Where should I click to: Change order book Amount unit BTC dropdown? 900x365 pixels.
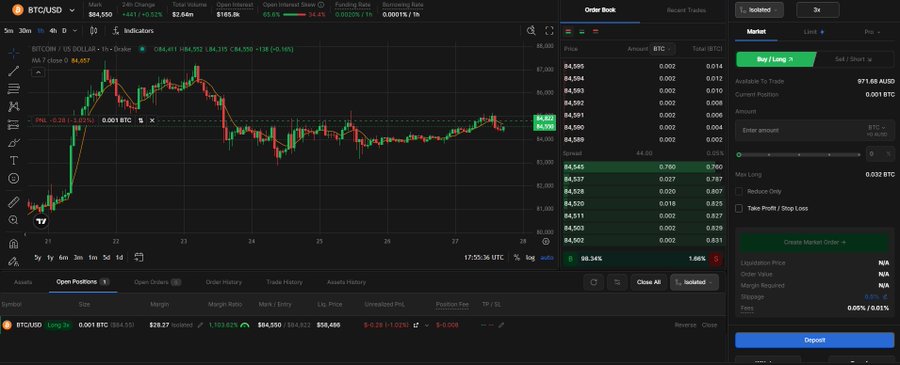[x=662, y=49]
